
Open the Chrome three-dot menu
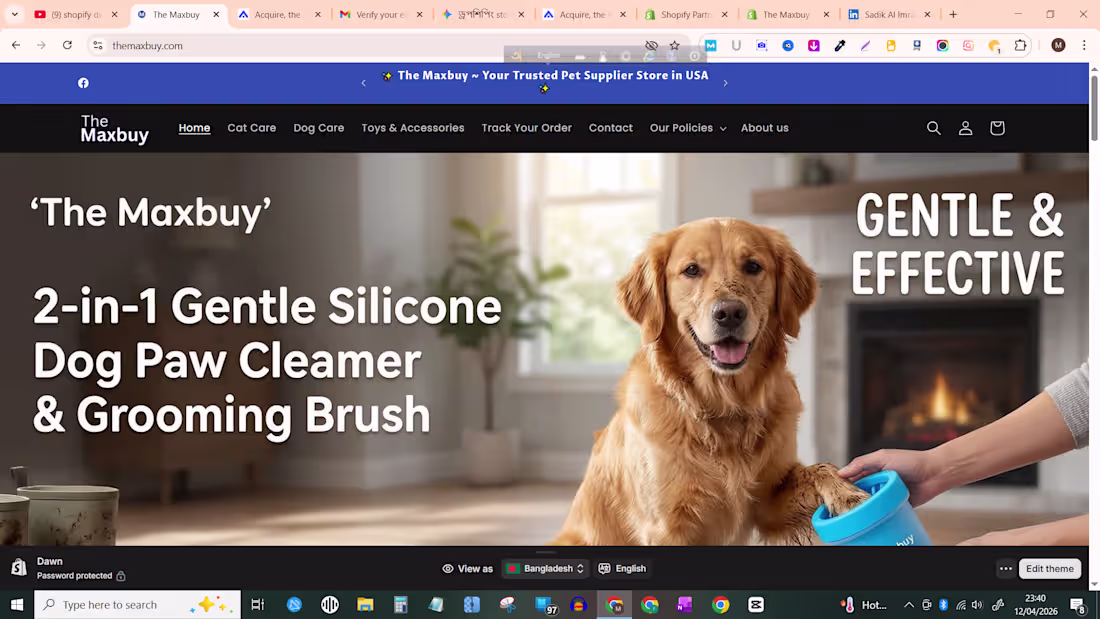pyautogui.click(x=1084, y=46)
